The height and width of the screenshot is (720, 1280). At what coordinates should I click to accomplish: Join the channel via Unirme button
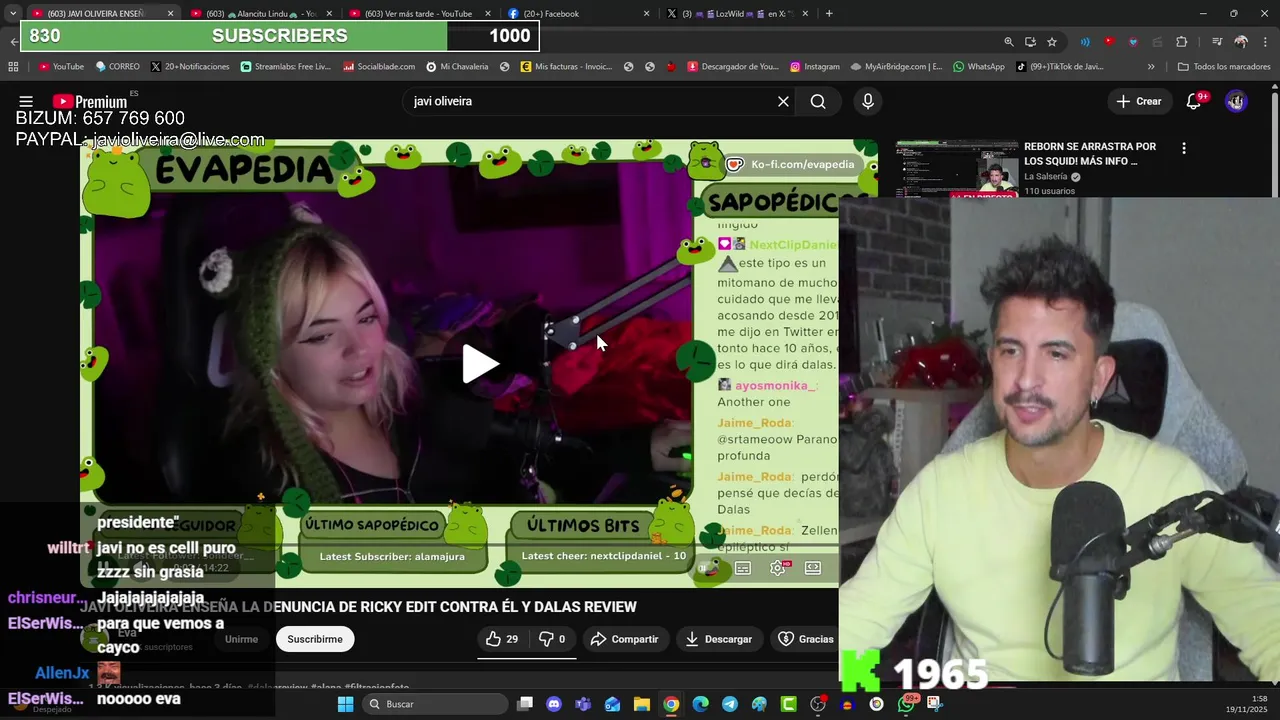[241, 639]
